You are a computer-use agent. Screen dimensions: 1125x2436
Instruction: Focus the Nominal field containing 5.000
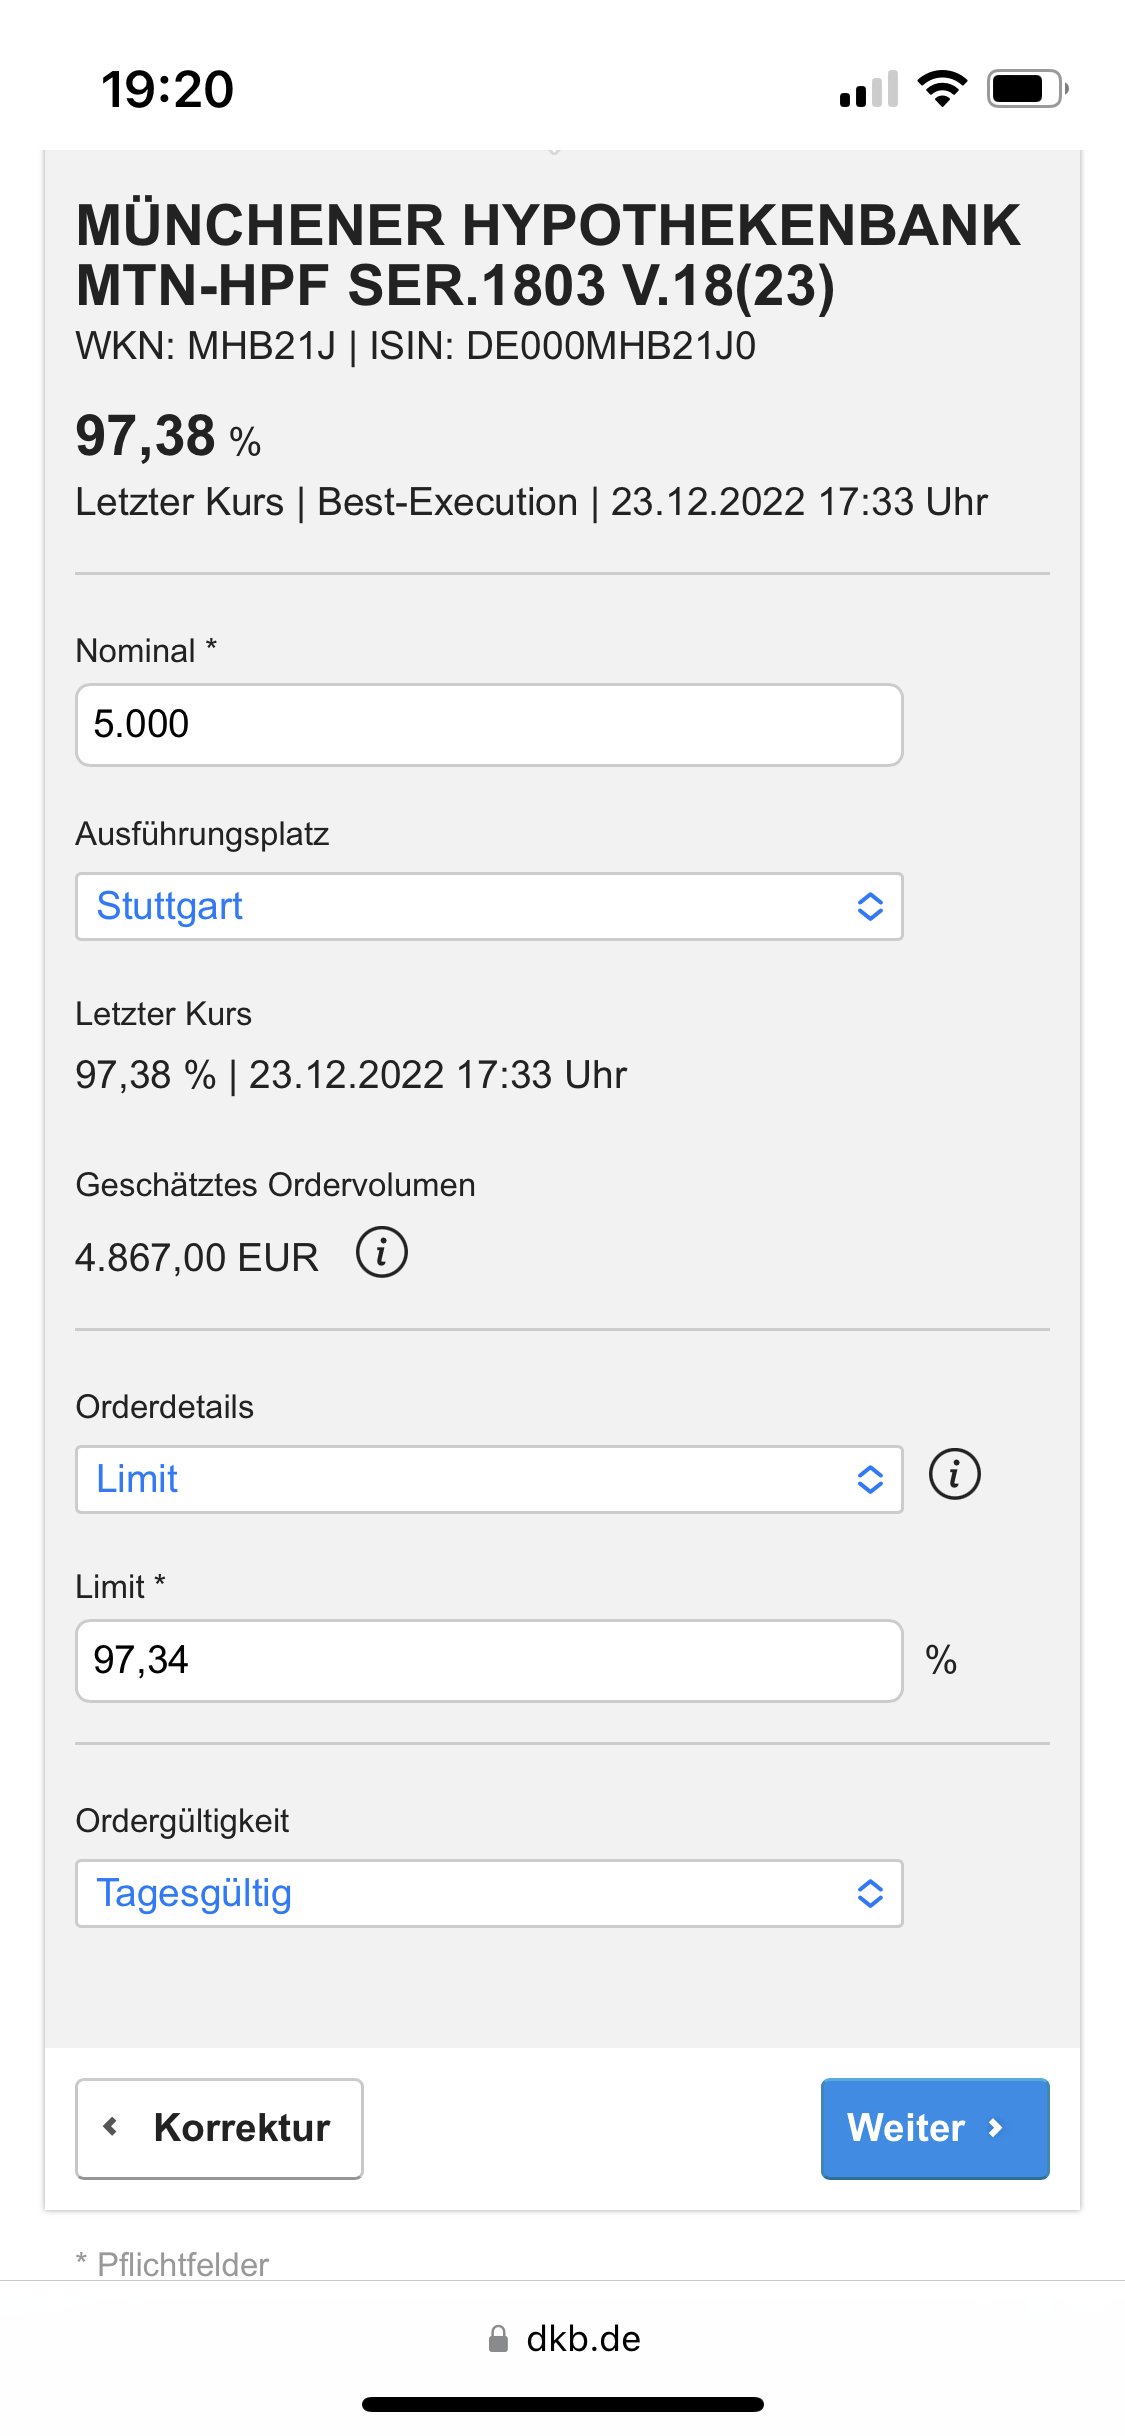pos(489,725)
